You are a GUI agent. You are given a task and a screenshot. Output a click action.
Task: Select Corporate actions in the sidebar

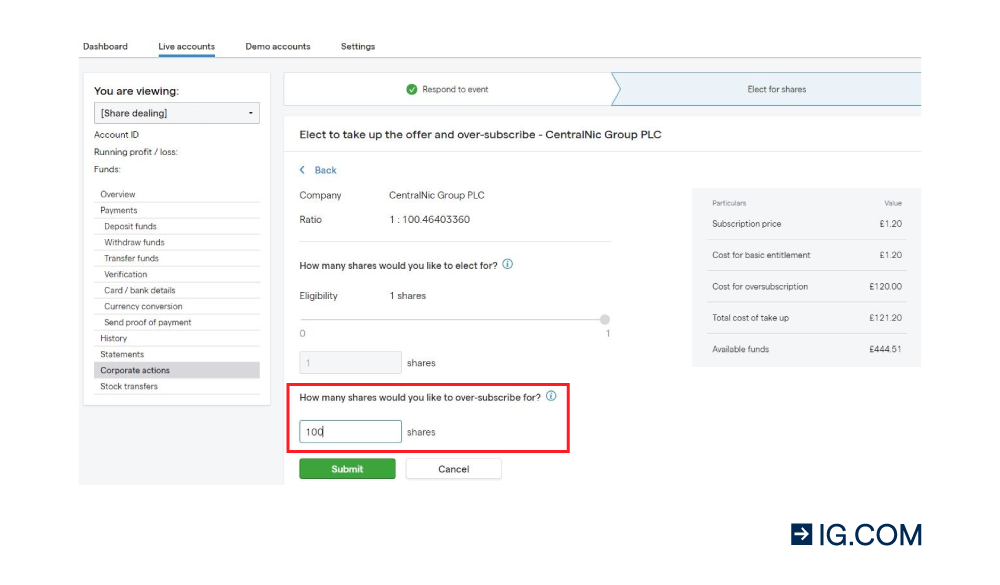click(177, 370)
